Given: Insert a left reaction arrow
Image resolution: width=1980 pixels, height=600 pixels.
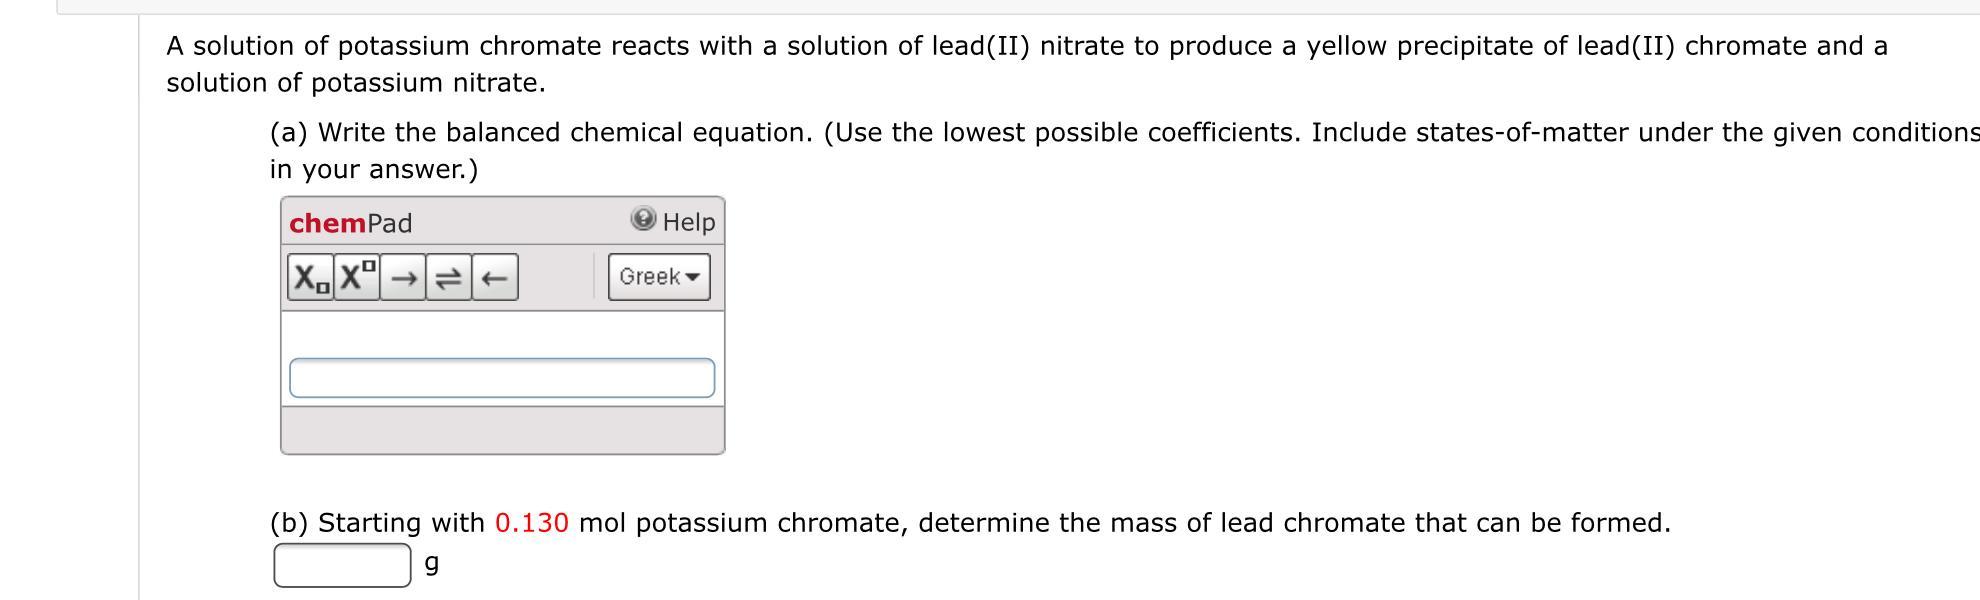Looking at the screenshot, I should (495, 278).
